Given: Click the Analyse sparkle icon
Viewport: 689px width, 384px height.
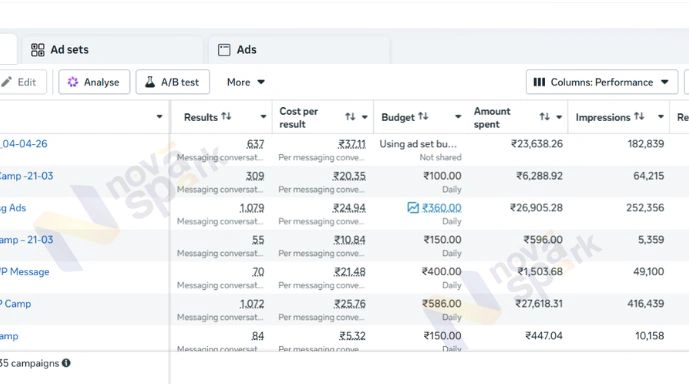Looking at the screenshot, I should tap(73, 82).
